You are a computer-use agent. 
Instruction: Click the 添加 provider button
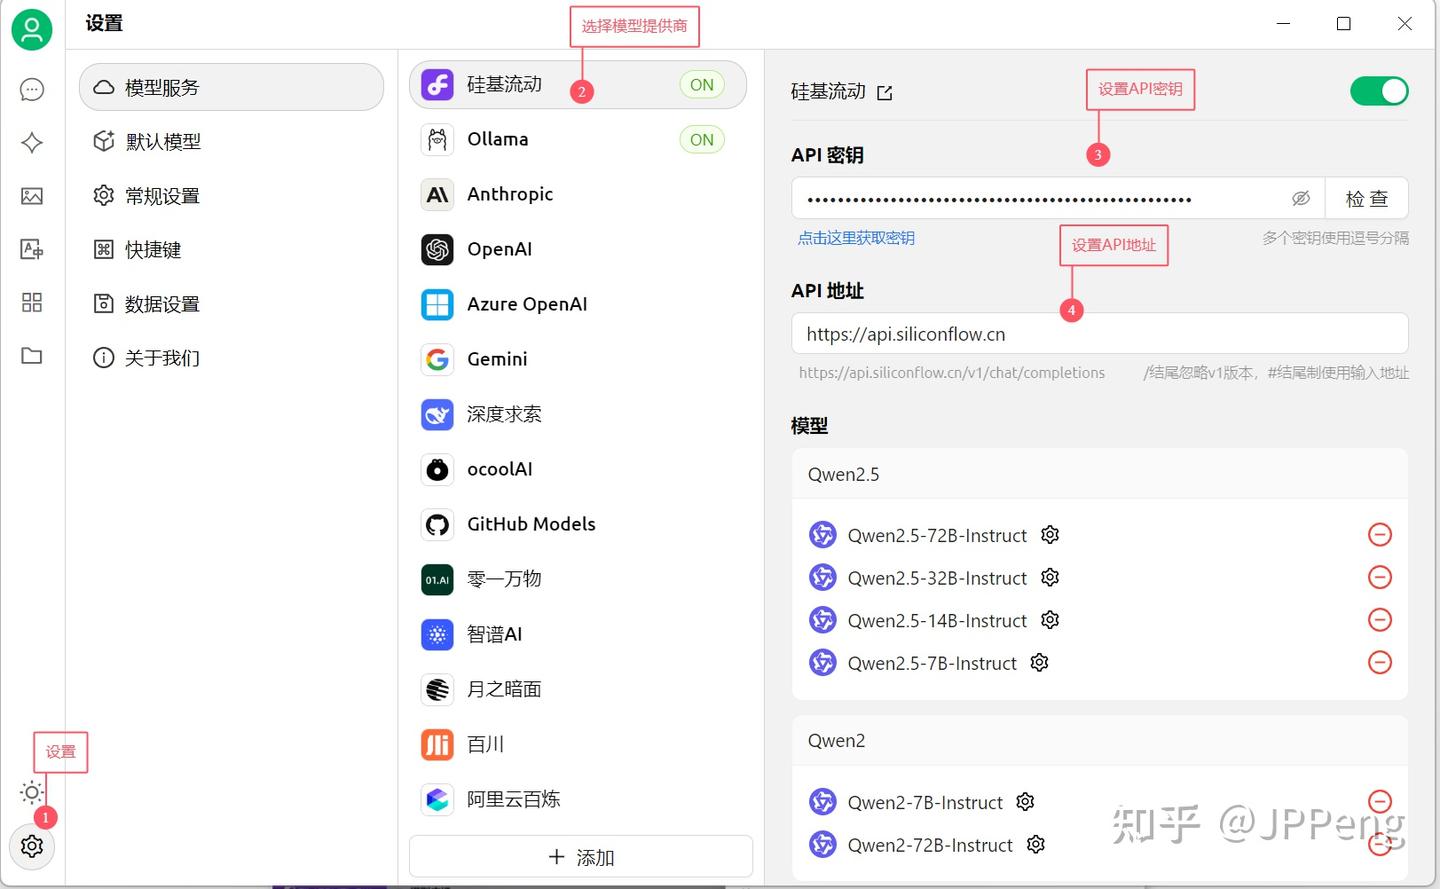[581, 857]
